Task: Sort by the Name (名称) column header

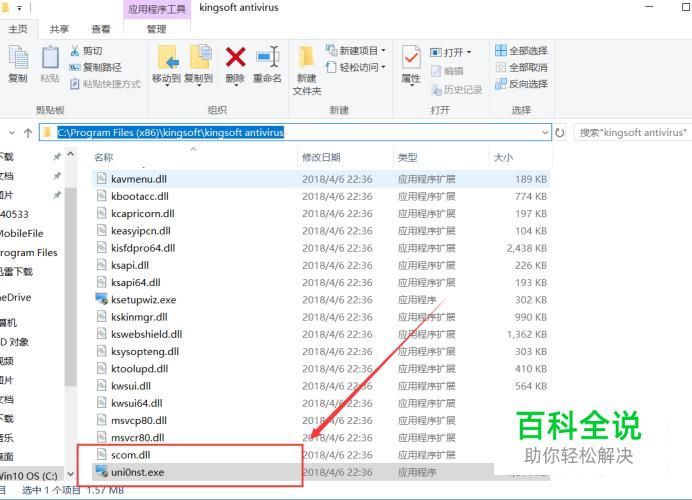Action: coord(104,157)
